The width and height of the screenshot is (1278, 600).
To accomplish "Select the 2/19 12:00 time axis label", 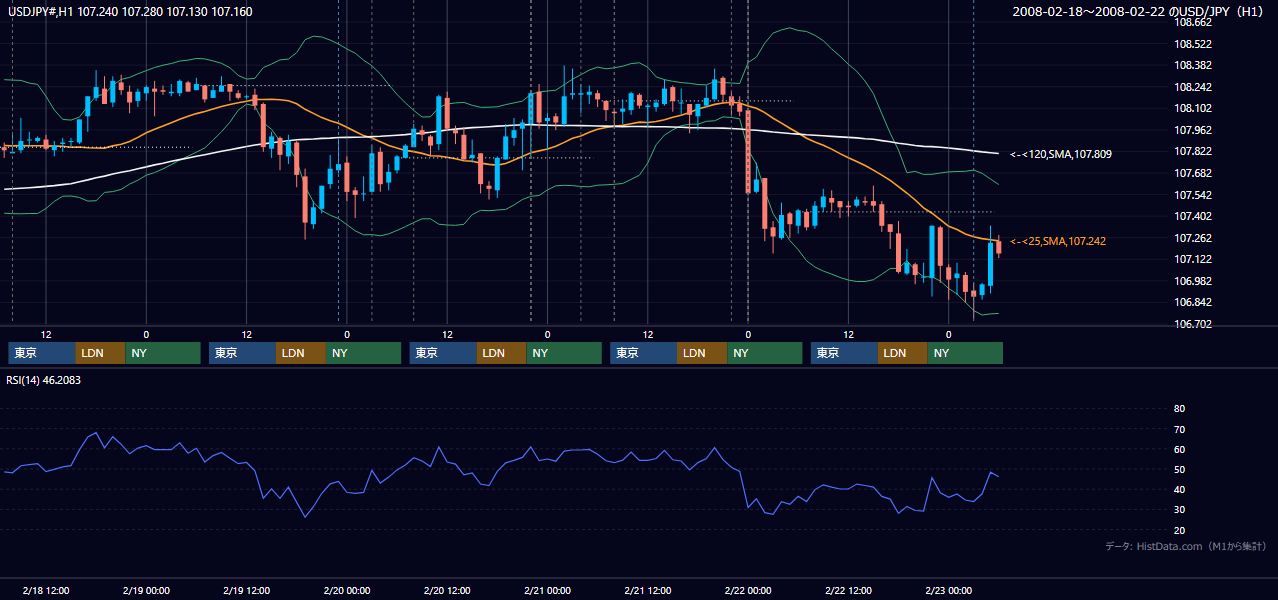I will click(247, 591).
